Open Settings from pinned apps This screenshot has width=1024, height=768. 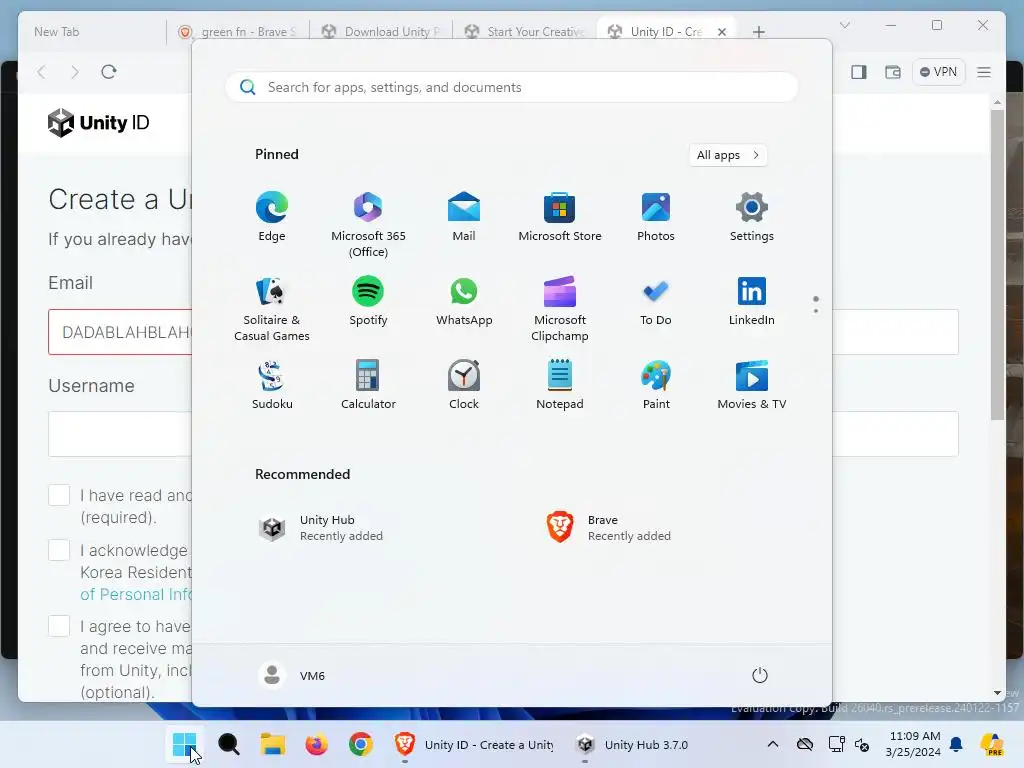tap(752, 217)
